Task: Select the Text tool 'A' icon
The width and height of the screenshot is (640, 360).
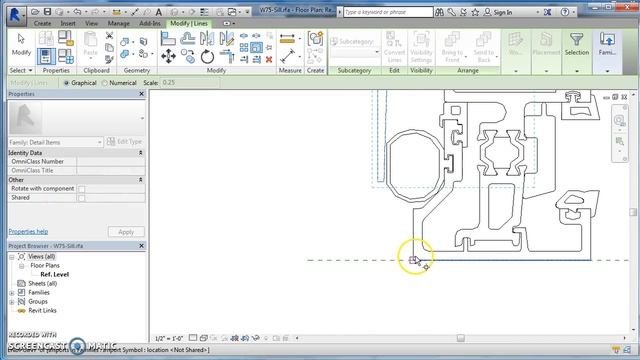Action: click(x=158, y=12)
